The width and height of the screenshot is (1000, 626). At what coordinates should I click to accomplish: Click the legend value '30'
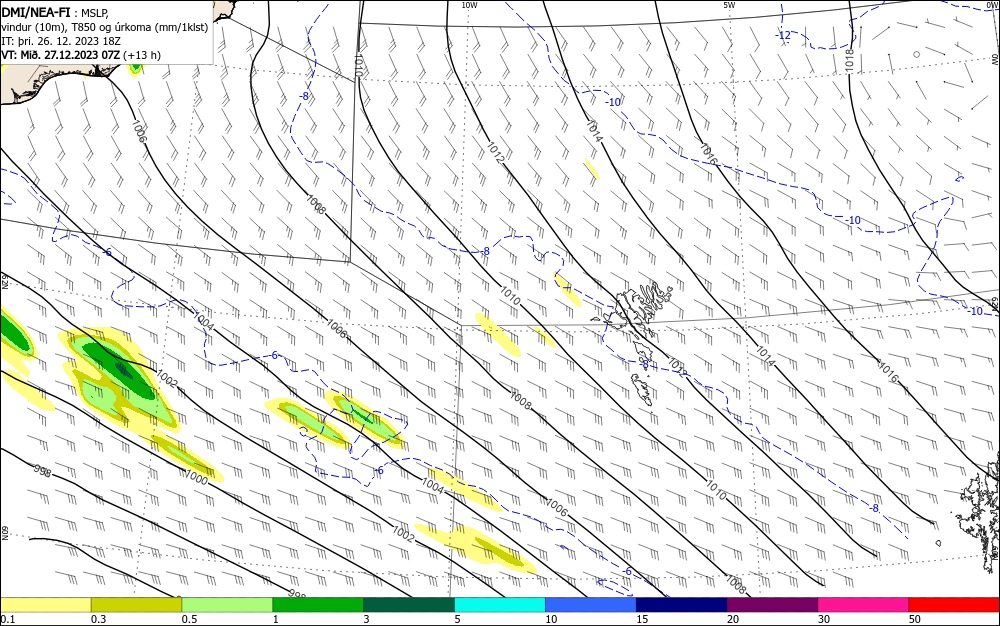824,619
